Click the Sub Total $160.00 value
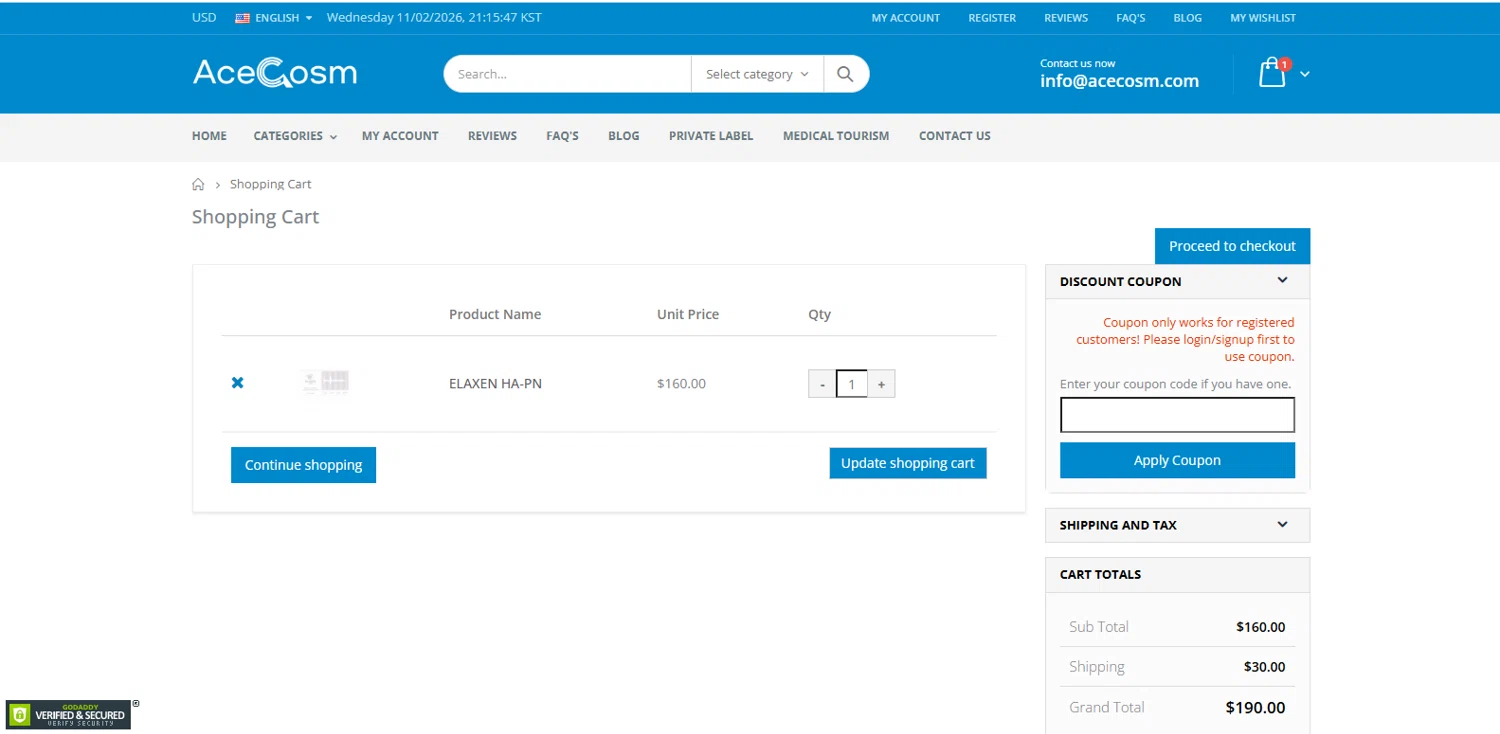 point(1260,627)
